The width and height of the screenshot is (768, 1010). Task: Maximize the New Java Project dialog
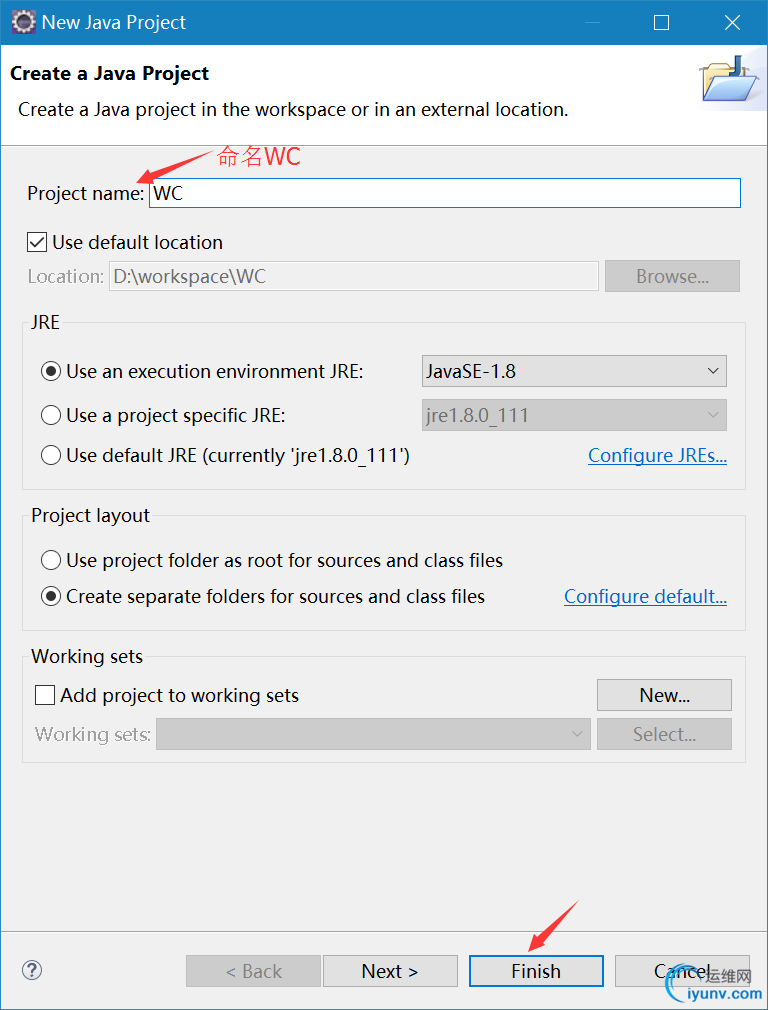(x=661, y=22)
